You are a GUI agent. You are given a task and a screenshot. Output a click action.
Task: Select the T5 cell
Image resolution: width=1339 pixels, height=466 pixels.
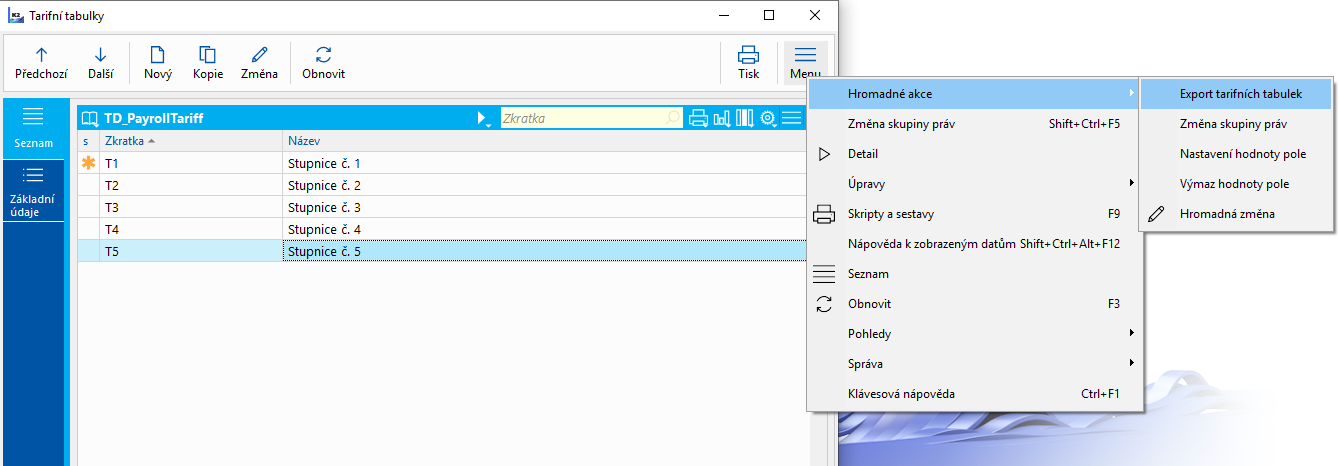coord(191,251)
